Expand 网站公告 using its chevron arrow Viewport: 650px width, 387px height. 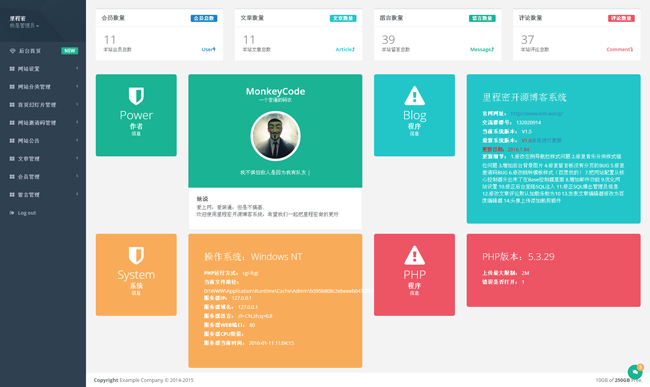pos(77,140)
